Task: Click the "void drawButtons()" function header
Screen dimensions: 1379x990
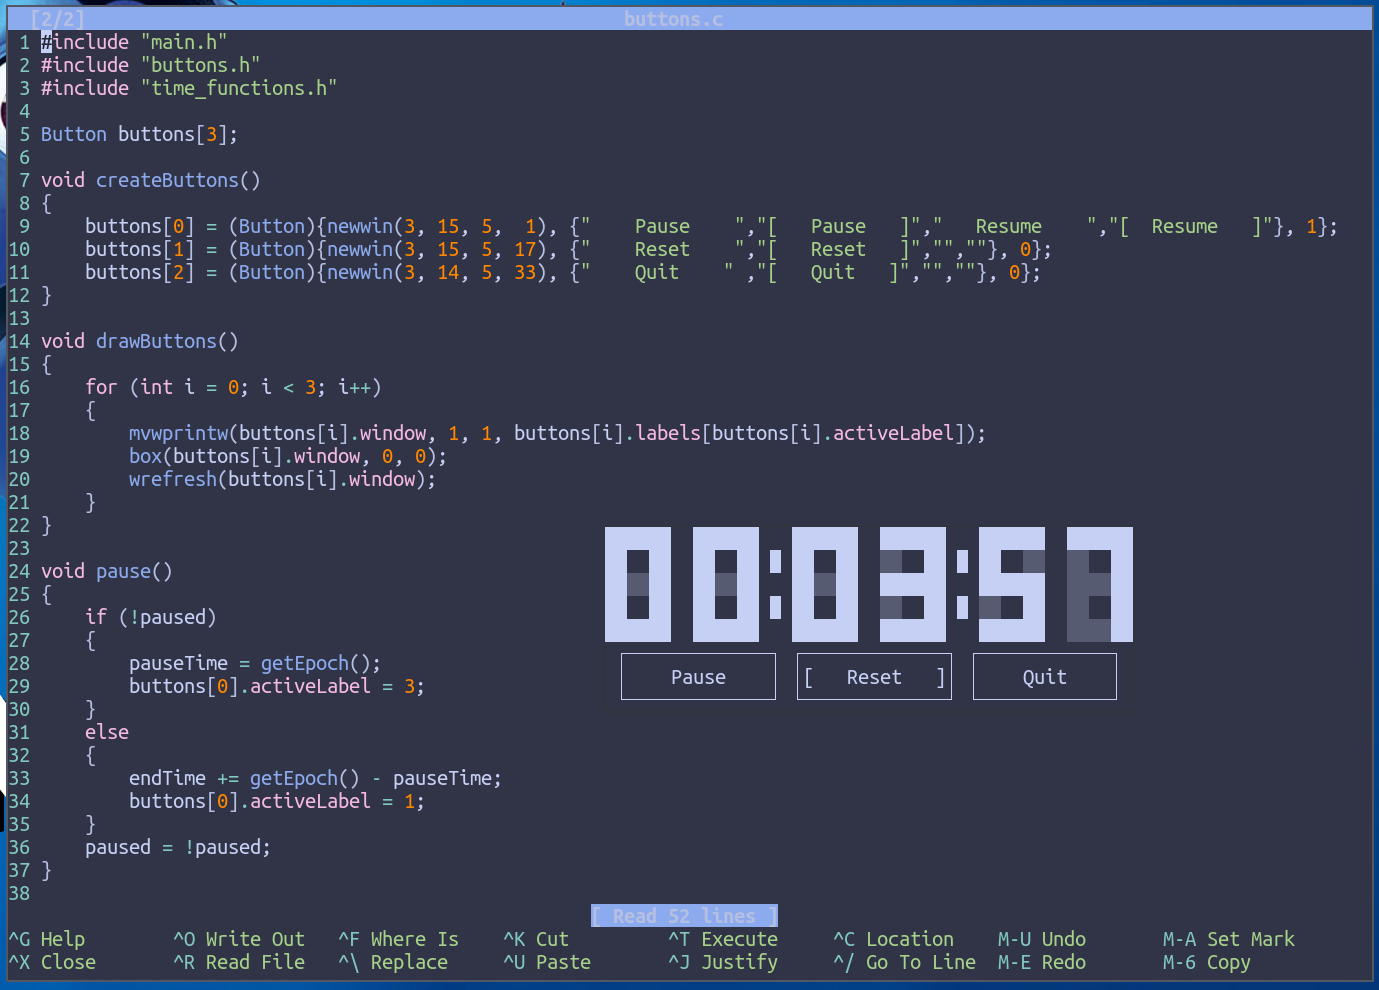Action: point(140,341)
